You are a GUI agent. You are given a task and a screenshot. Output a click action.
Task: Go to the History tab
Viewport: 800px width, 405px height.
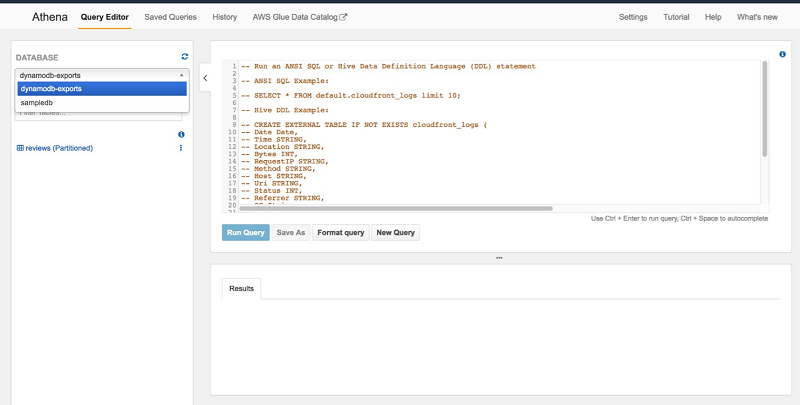(x=224, y=17)
